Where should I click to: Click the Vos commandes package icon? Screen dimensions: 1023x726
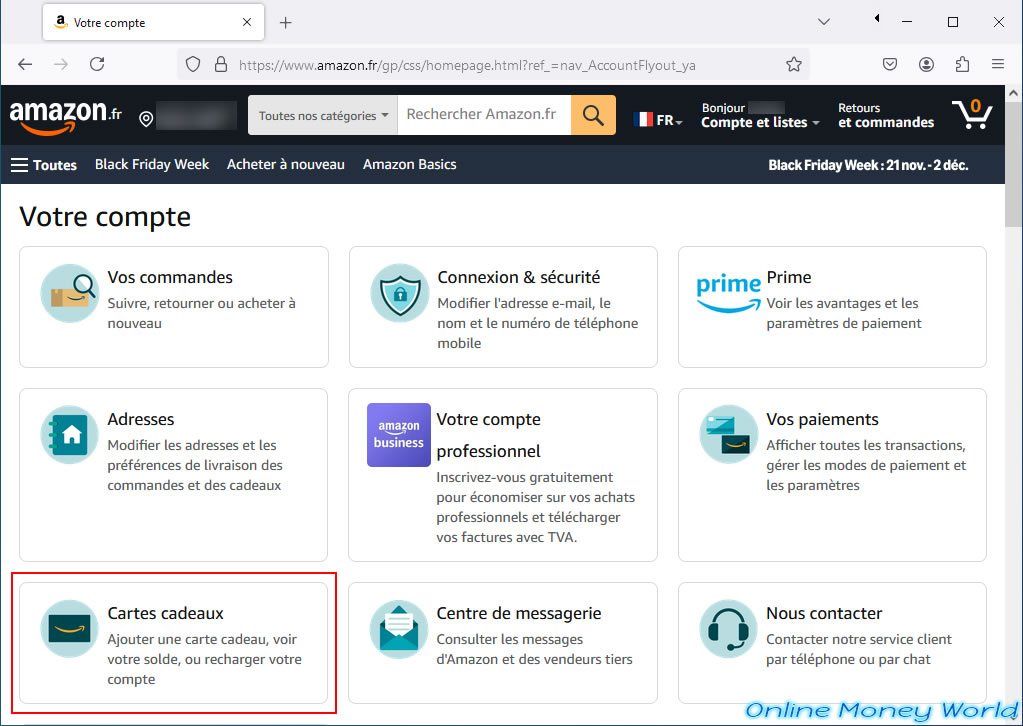coord(70,293)
